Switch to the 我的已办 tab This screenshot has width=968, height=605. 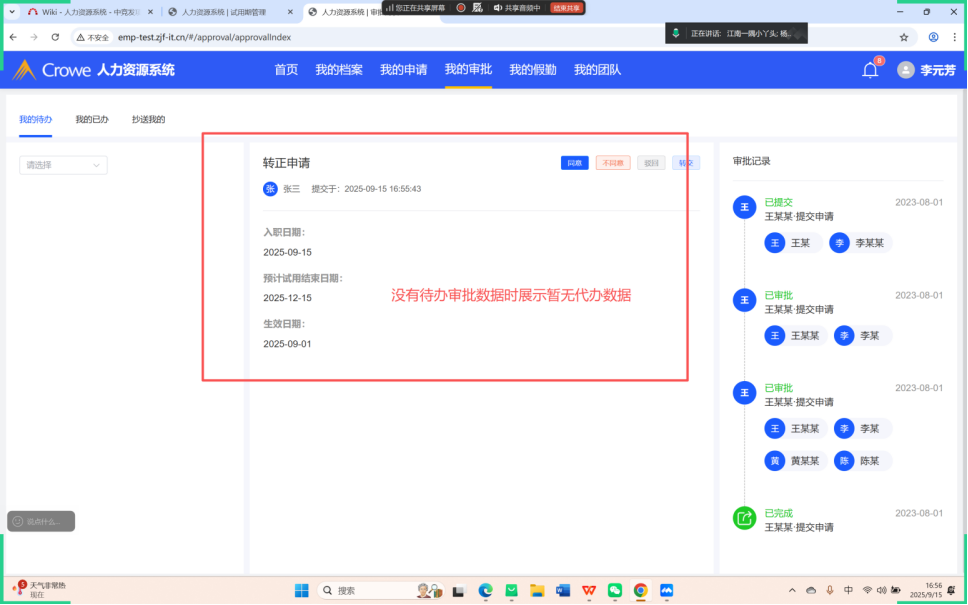pos(92,119)
